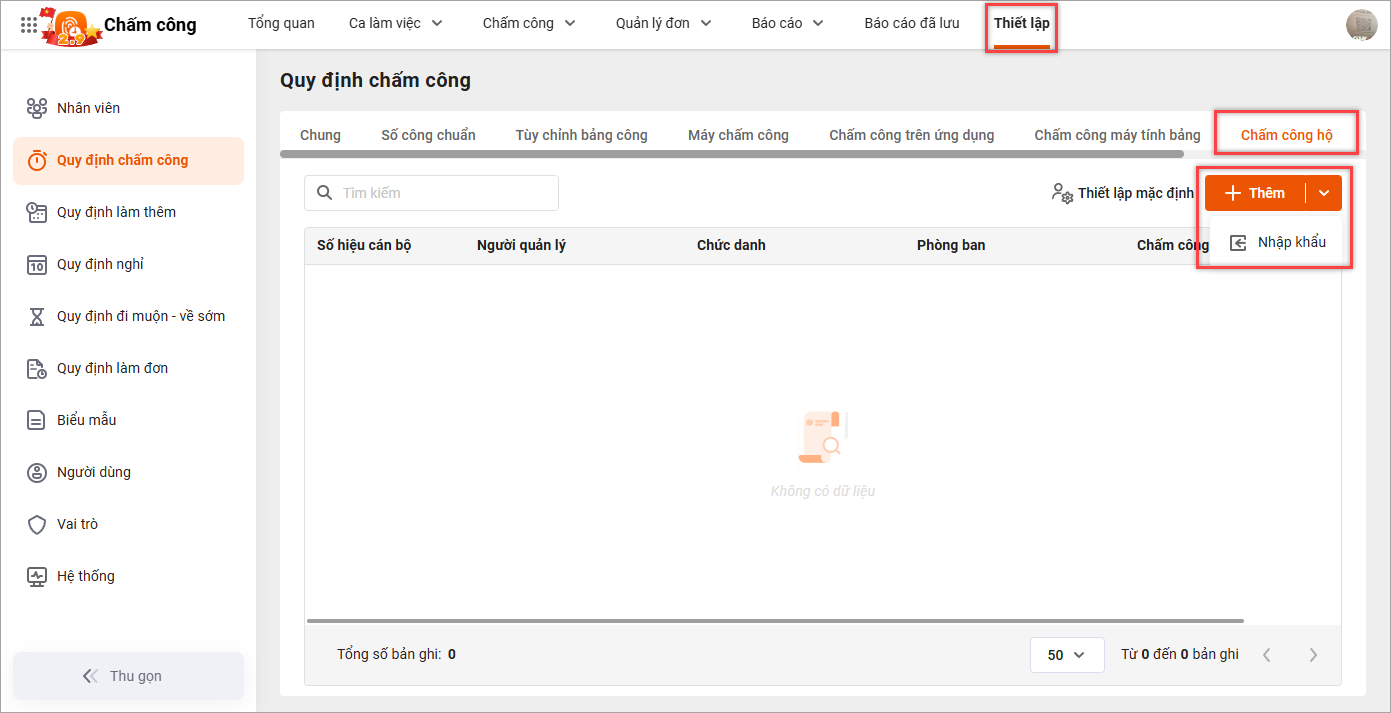Viewport: 1391px width, 713px height.
Task: Click the plus icon on Thêm button
Action: [1233, 193]
